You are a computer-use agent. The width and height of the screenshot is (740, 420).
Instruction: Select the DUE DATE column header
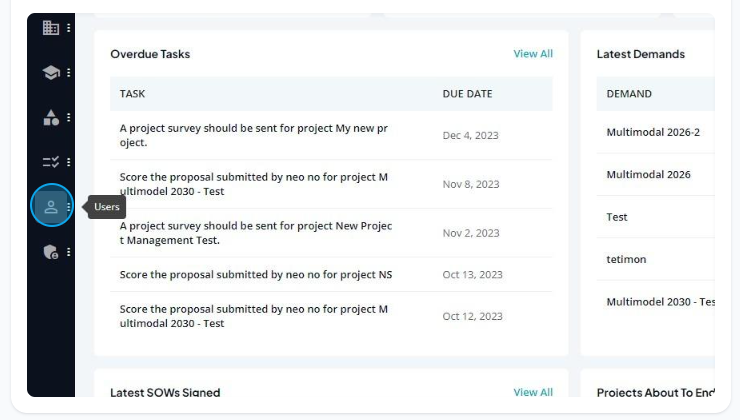pos(467,94)
